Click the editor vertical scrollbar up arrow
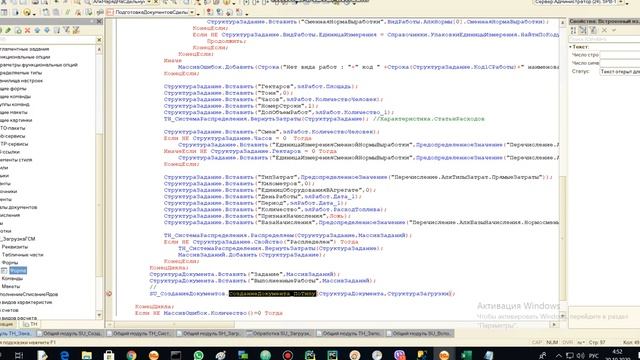 pos(562,23)
